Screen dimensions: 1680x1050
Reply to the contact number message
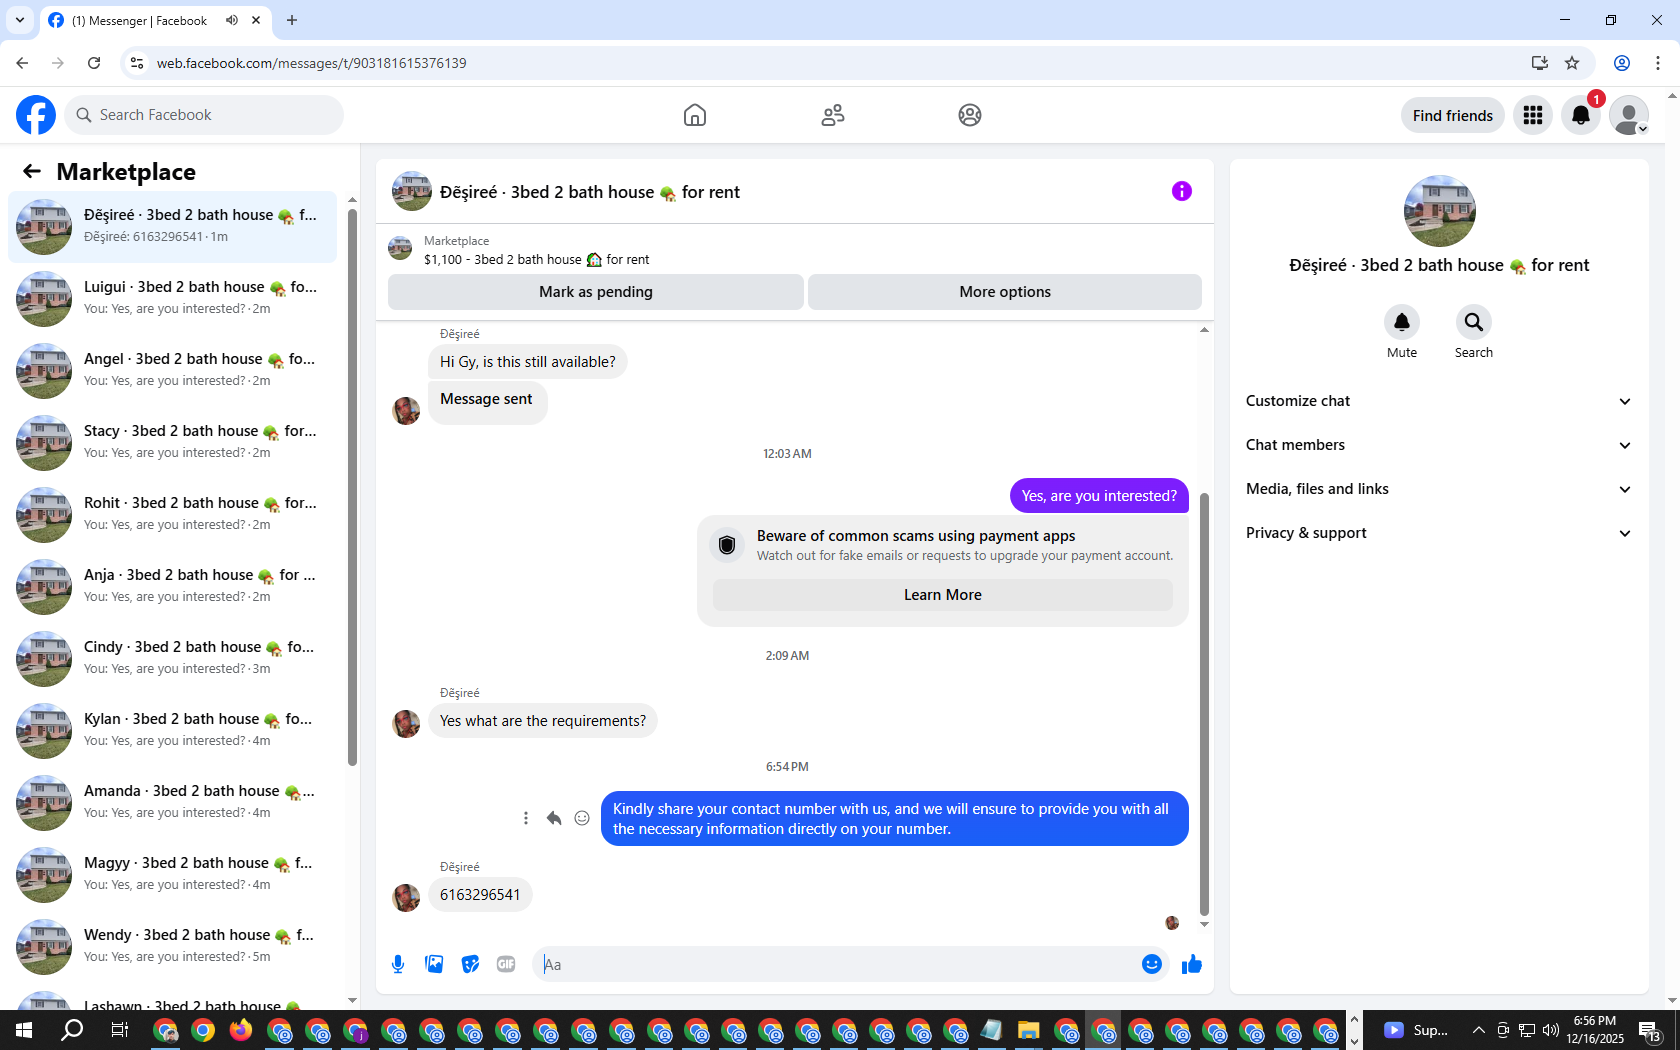pos(554,818)
